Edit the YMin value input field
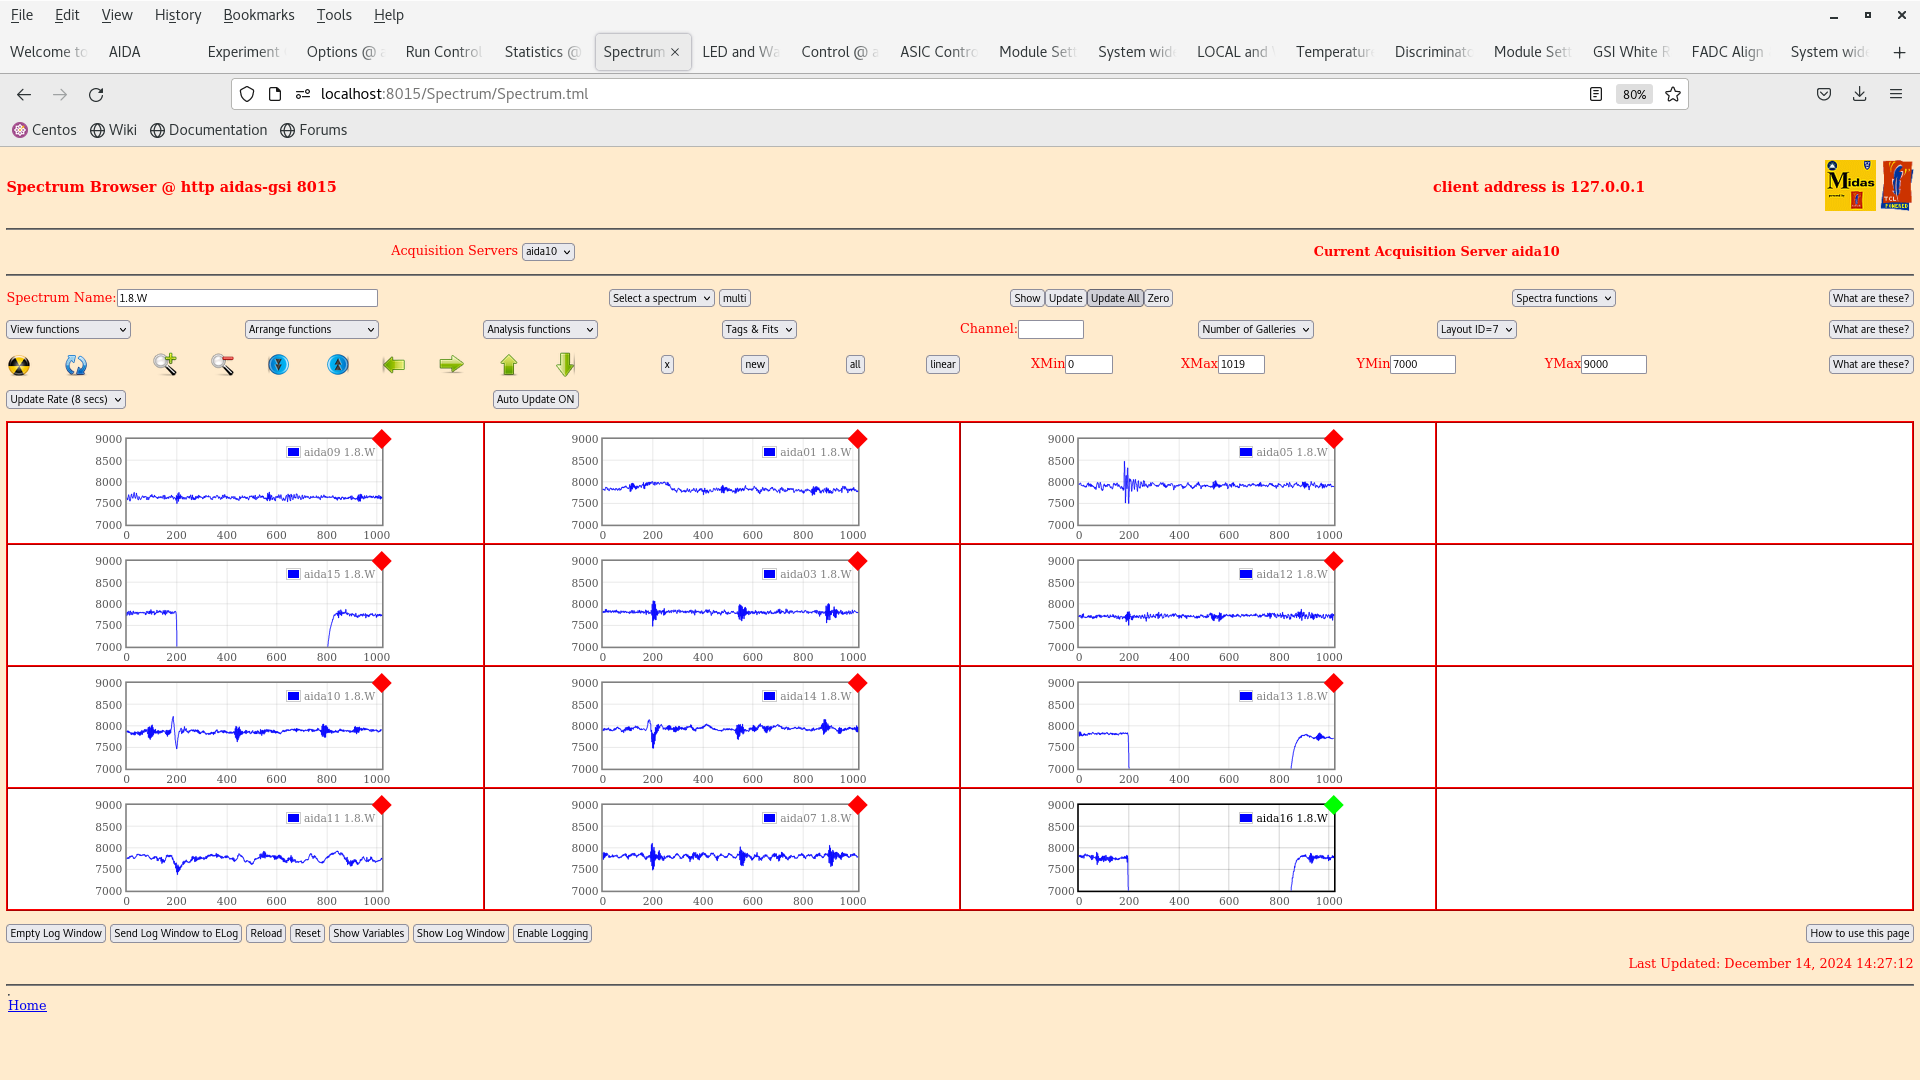The width and height of the screenshot is (1920, 1080). point(1422,364)
